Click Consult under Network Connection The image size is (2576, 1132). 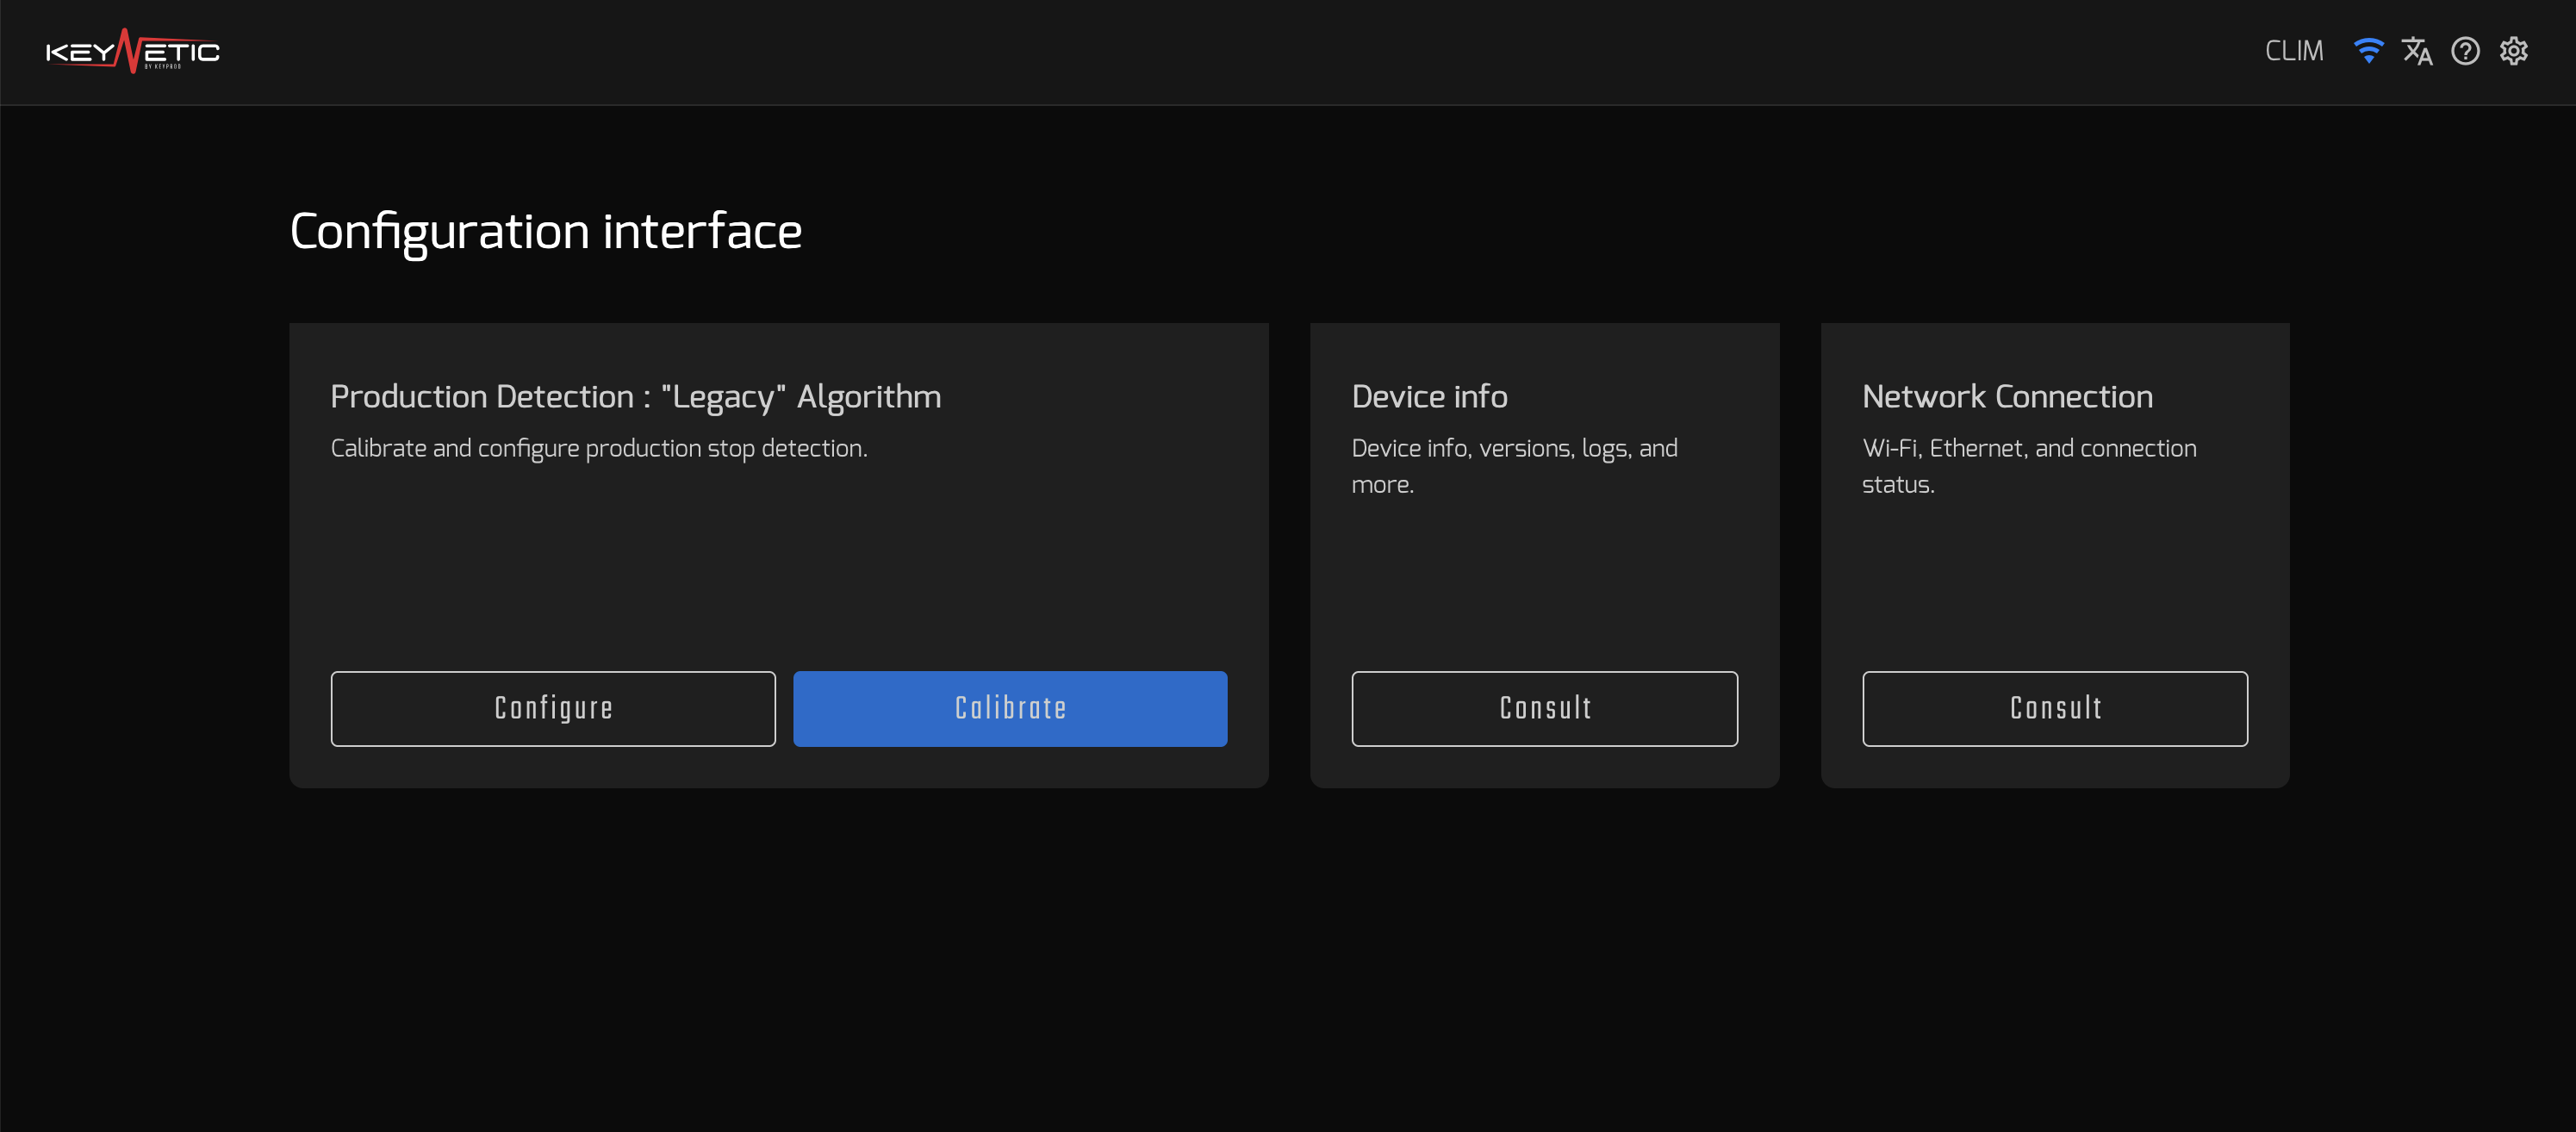tap(2055, 708)
